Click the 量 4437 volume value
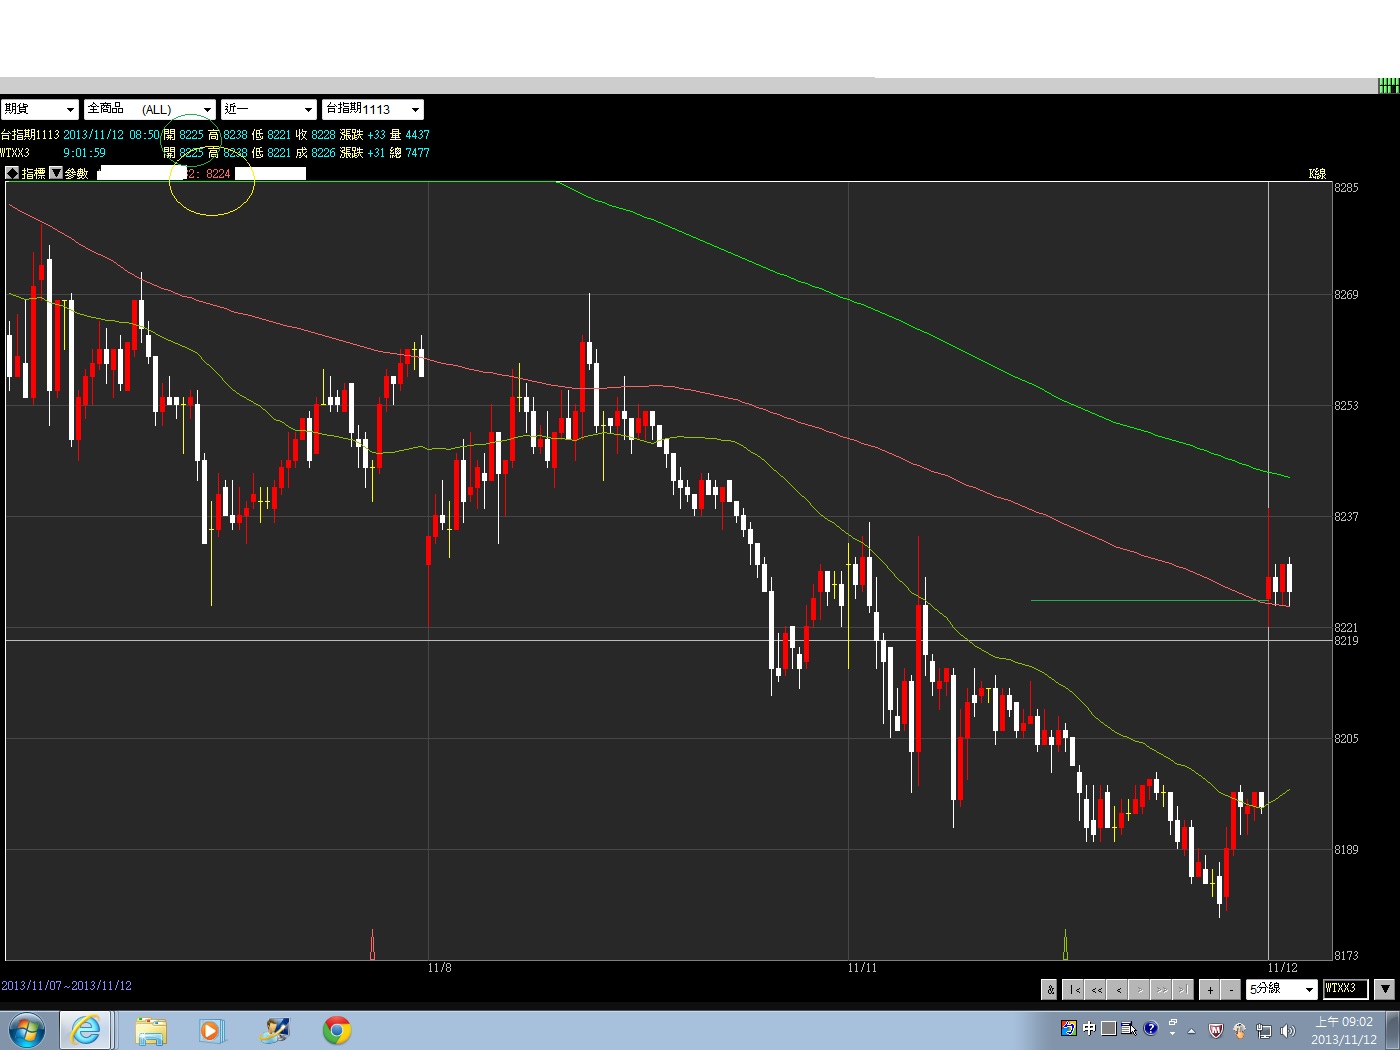1400x1050 pixels. tap(409, 134)
